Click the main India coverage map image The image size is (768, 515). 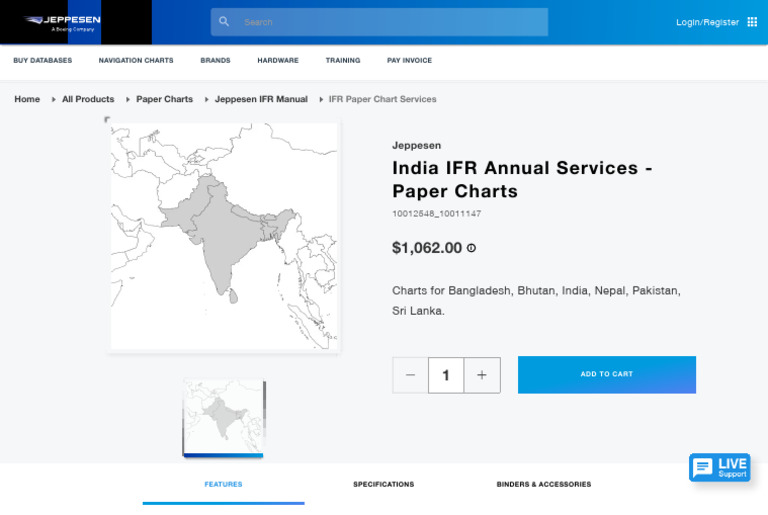coord(224,236)
